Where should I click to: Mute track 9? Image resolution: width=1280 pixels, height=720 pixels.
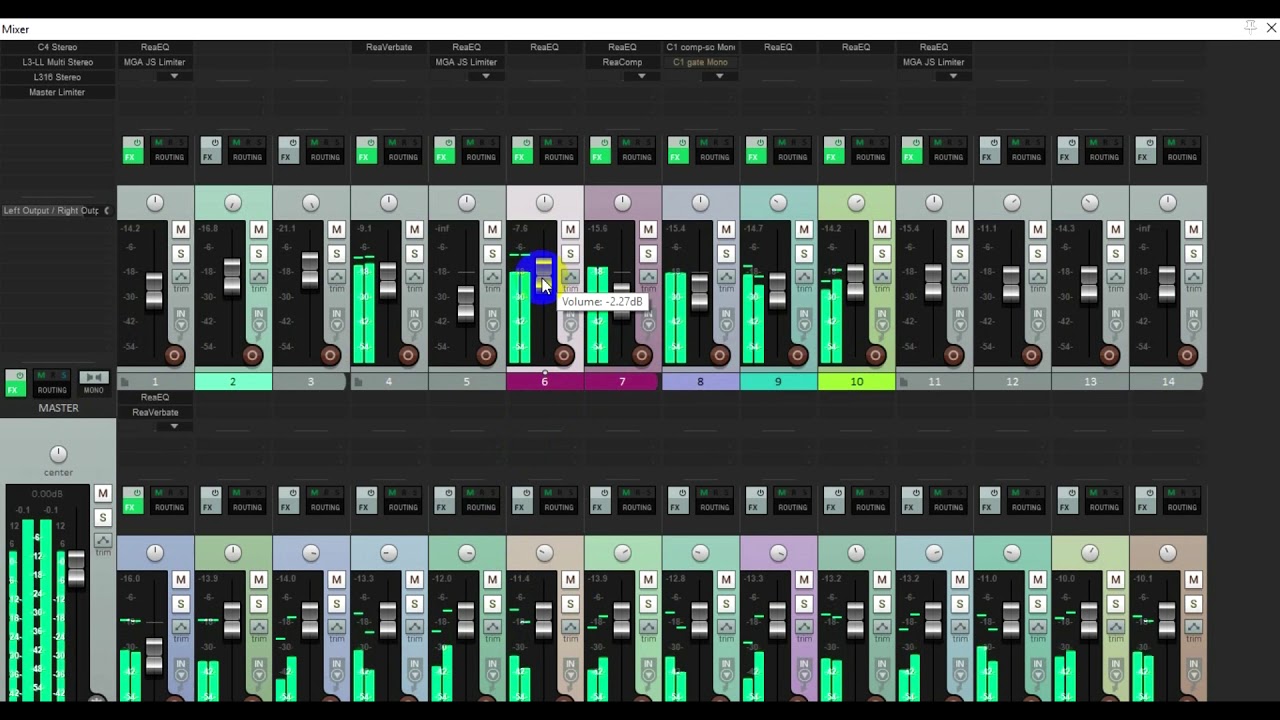(805, 230)
